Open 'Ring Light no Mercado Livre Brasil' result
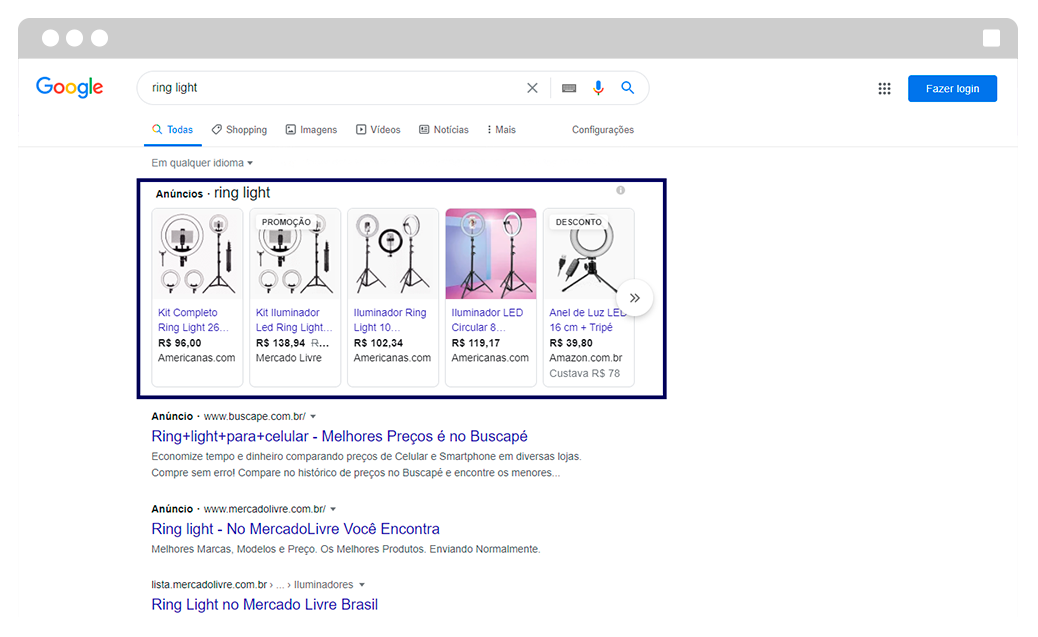 pyautogui.click(x=265, y=605)
